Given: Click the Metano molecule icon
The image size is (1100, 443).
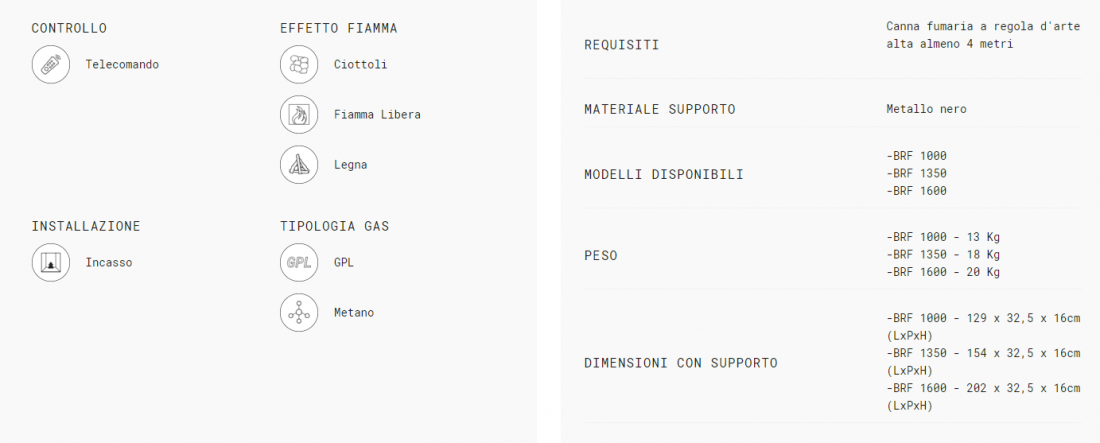Looking at the screenshot, I should (x=299, y=313).
